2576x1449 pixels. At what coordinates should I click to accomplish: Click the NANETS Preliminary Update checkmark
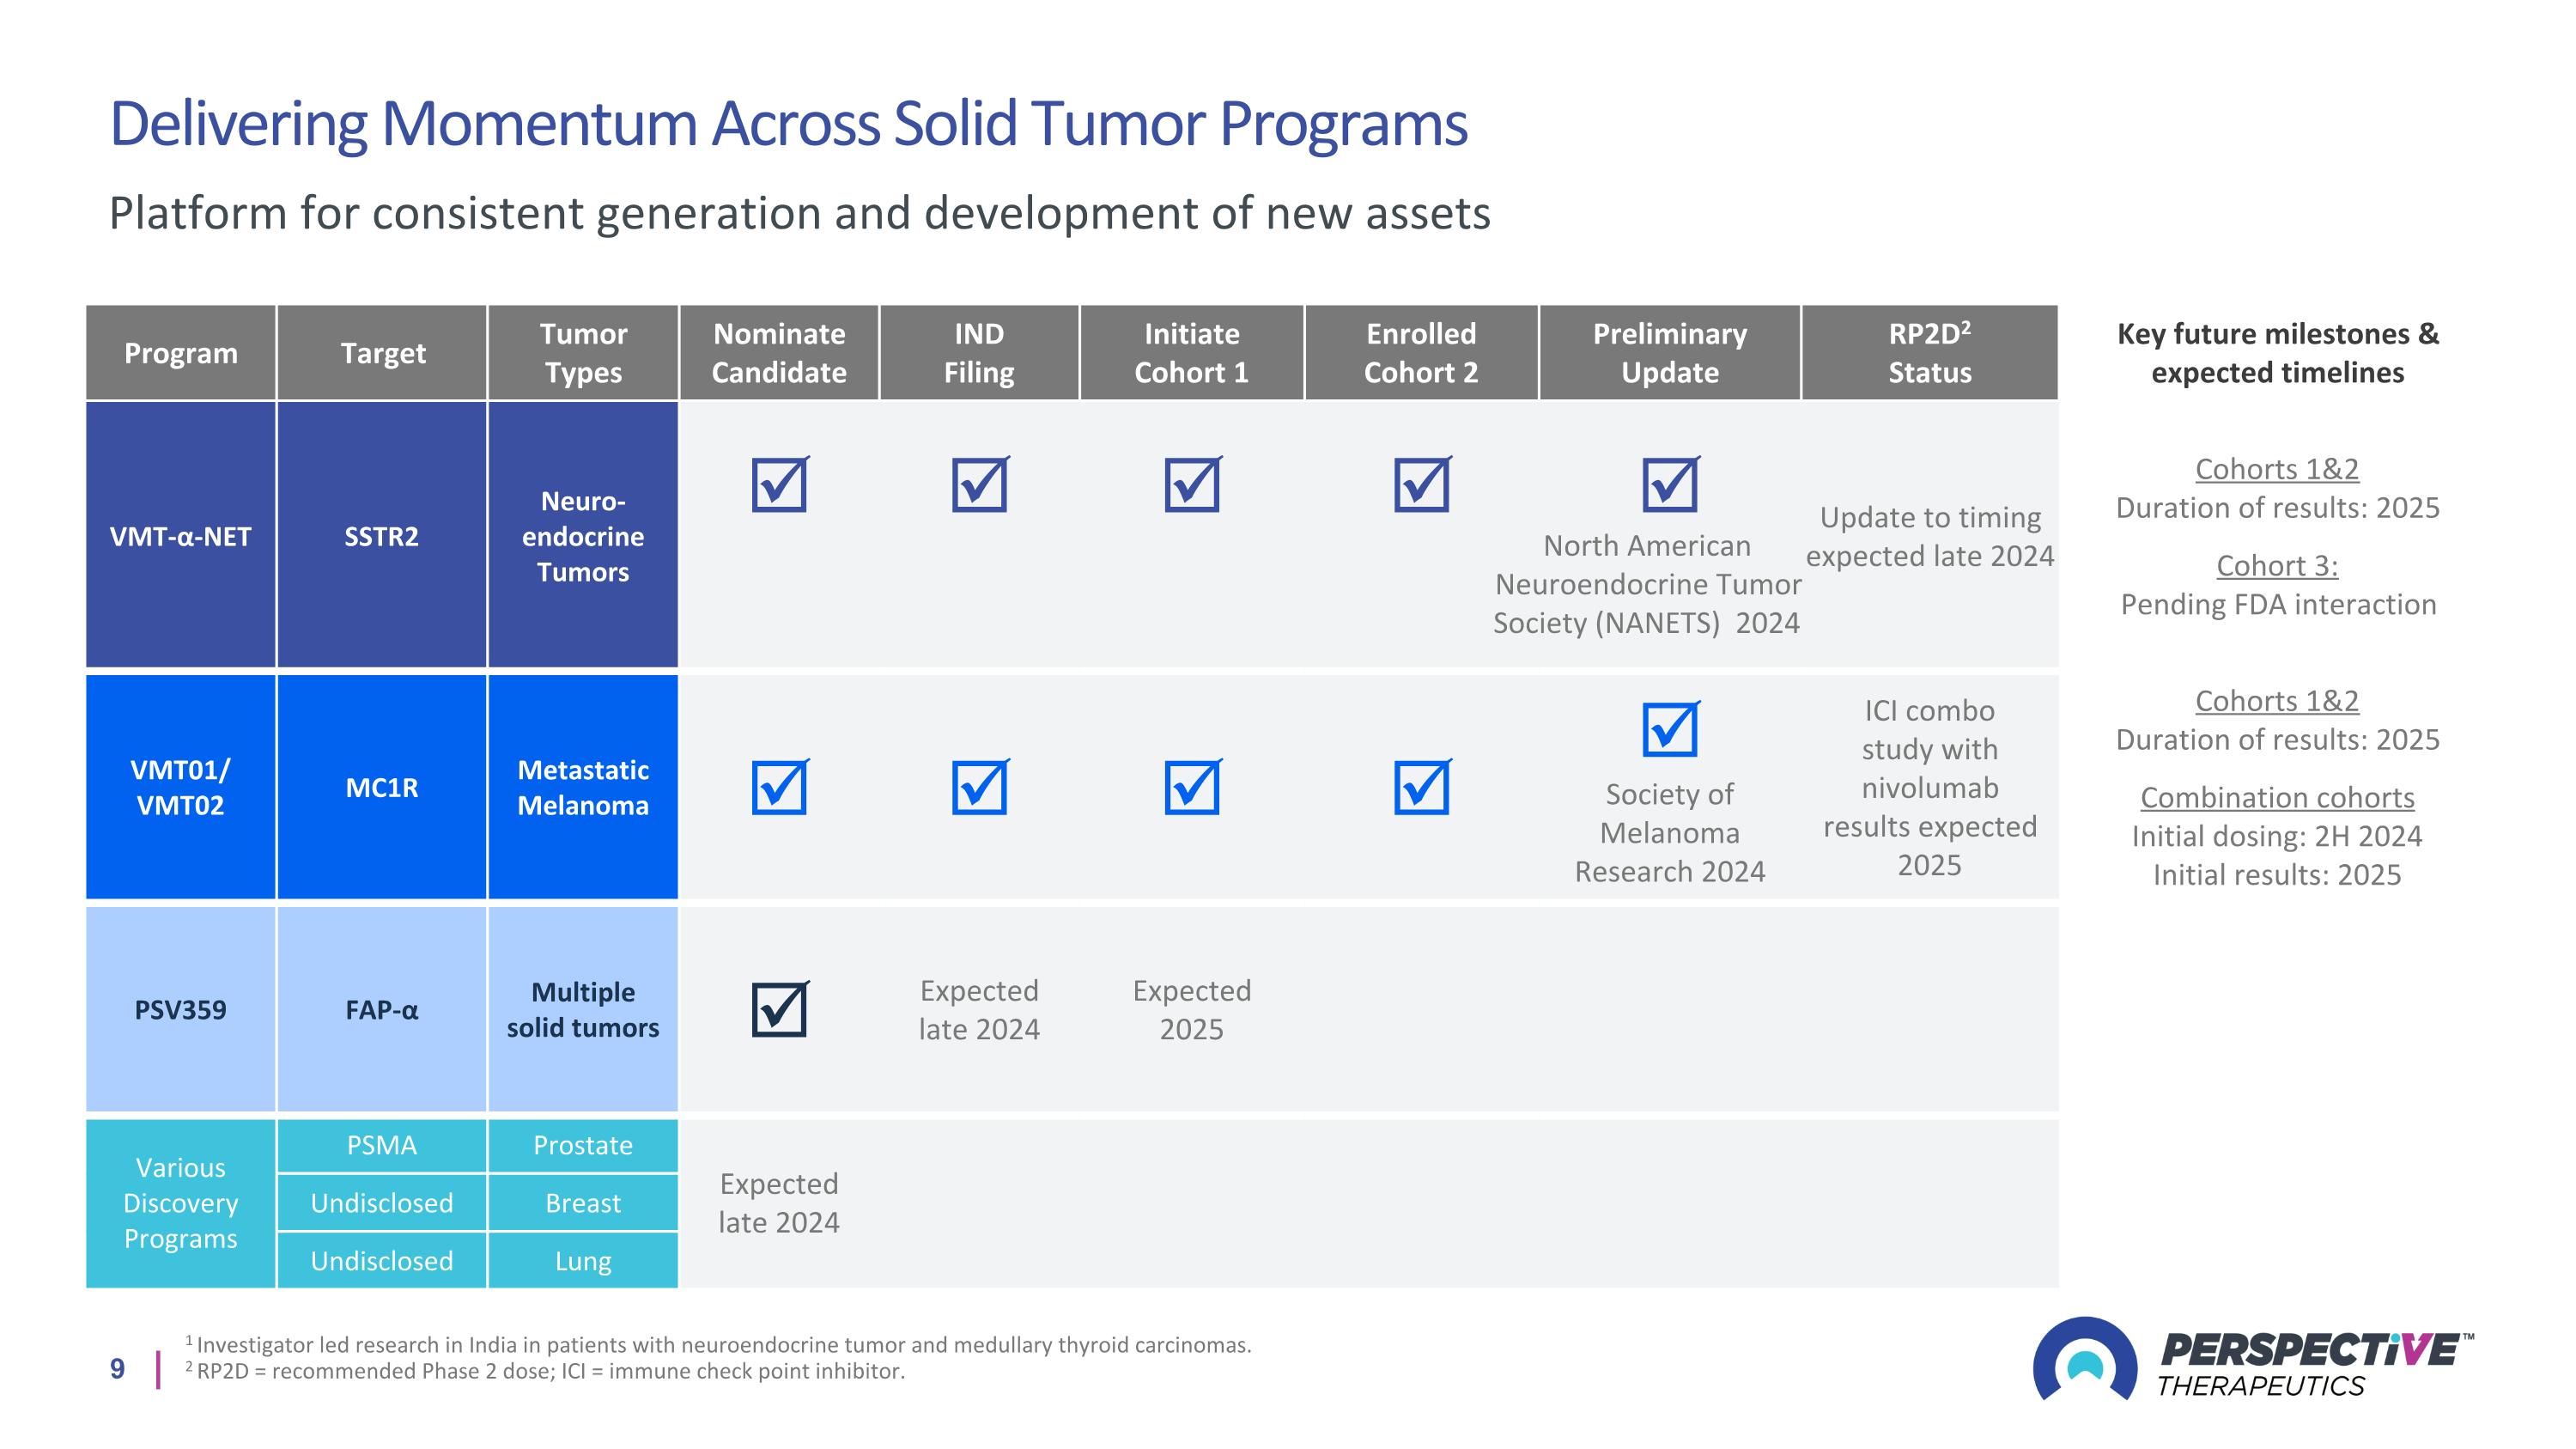1670,484
